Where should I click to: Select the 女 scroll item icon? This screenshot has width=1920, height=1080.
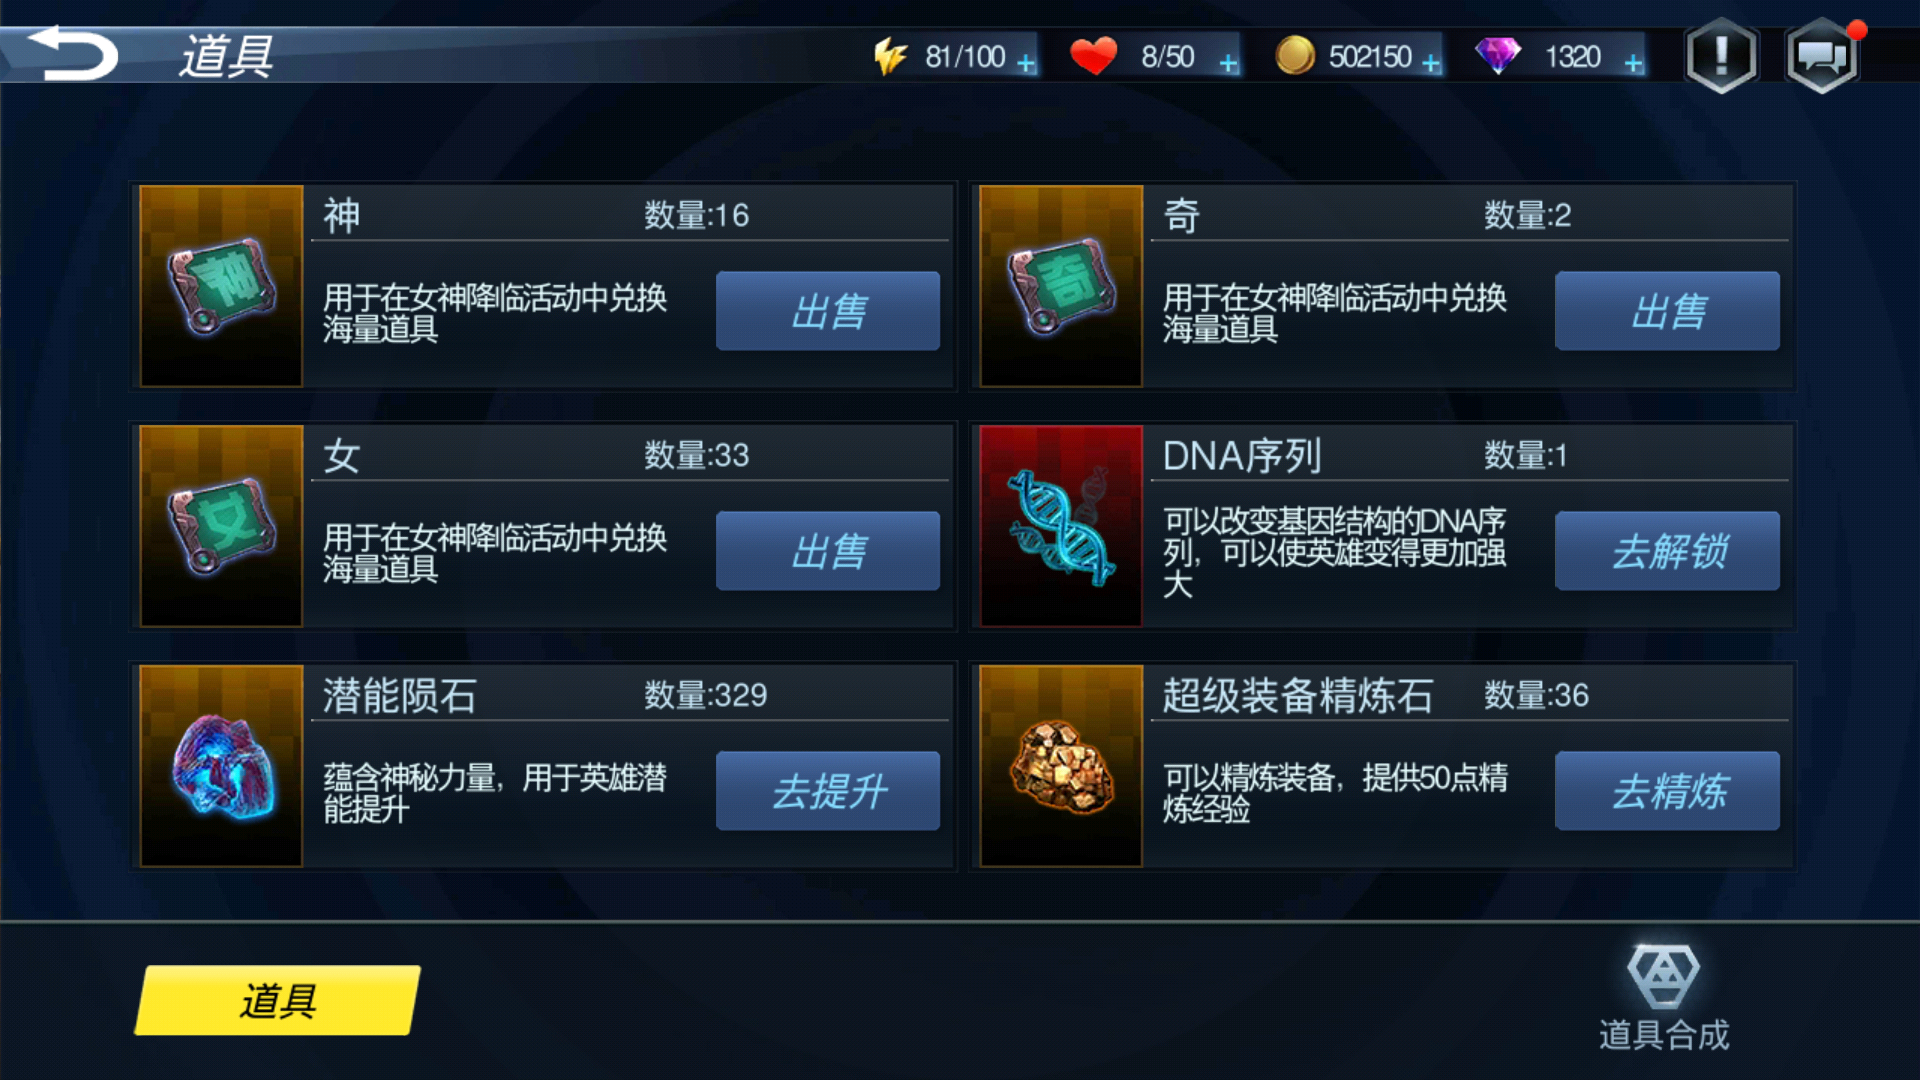coord(221,526)
